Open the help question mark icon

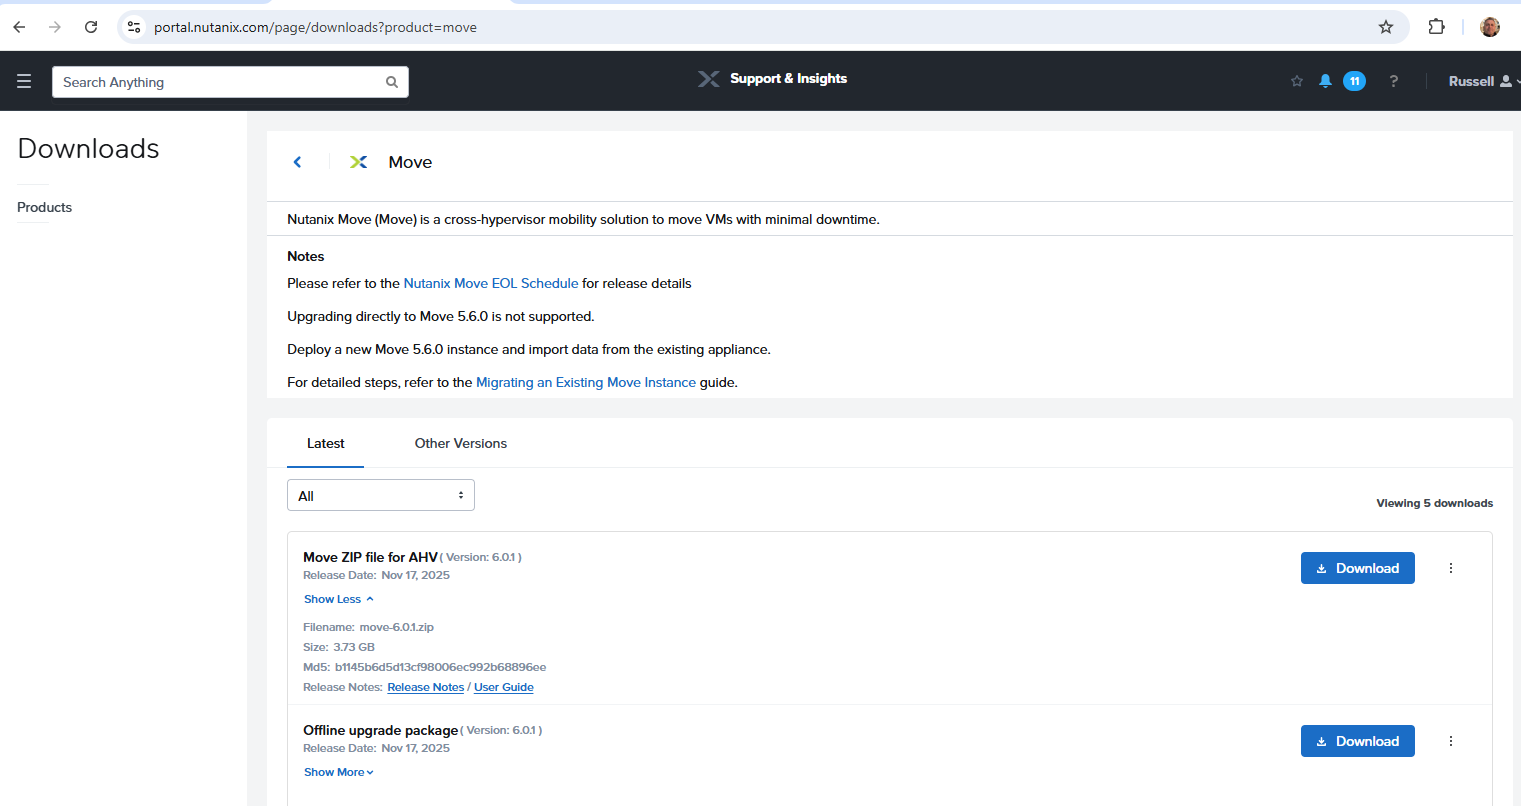tap(1393, 81)
